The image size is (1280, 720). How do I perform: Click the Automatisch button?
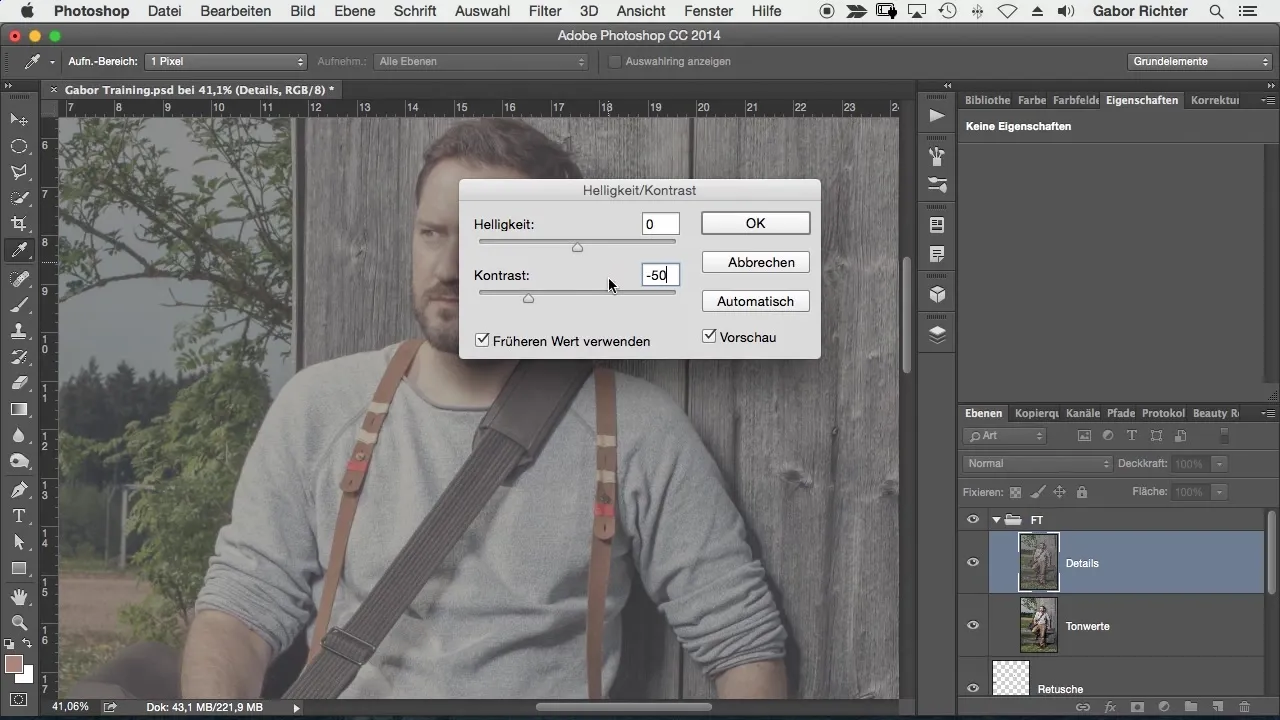[755, 301]
